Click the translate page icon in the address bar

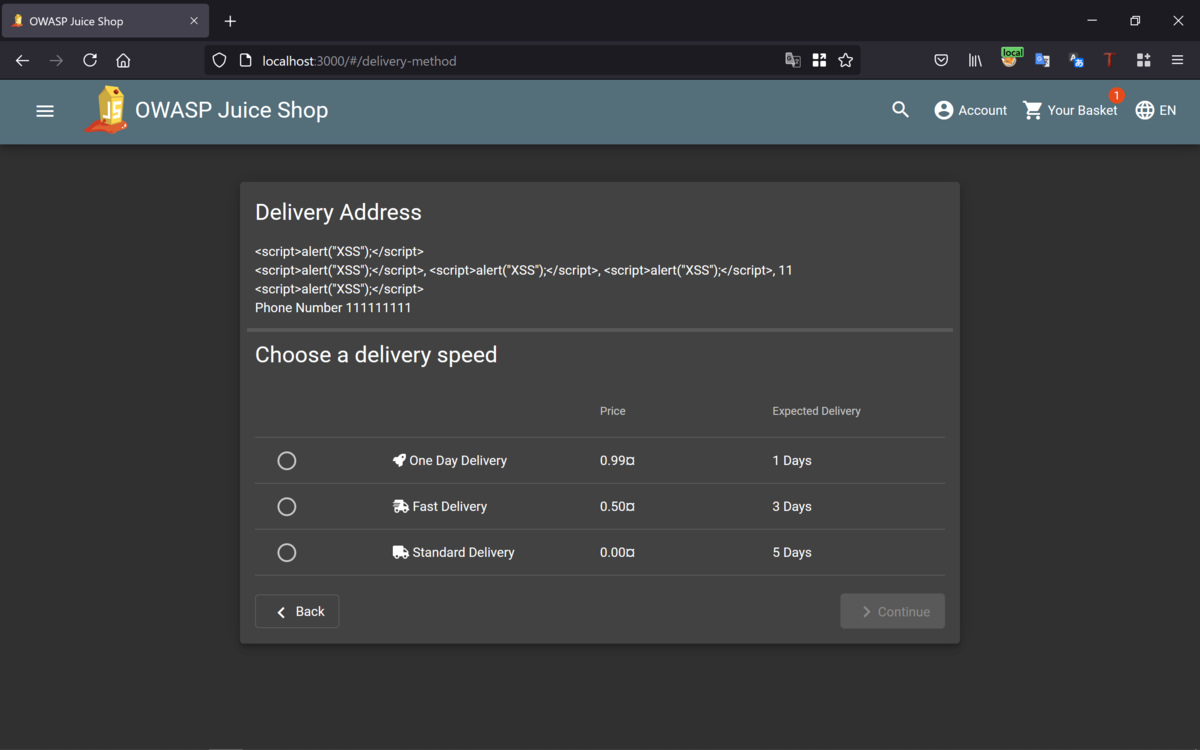pos(793,61)
